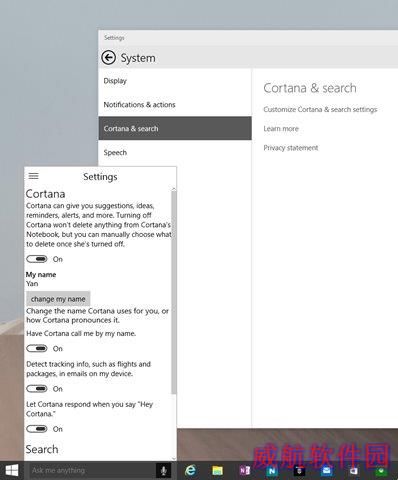Viewport: 398px width, 480px height.
Task: Launch Internet Explorer from the taskbar
Action: 191,471
